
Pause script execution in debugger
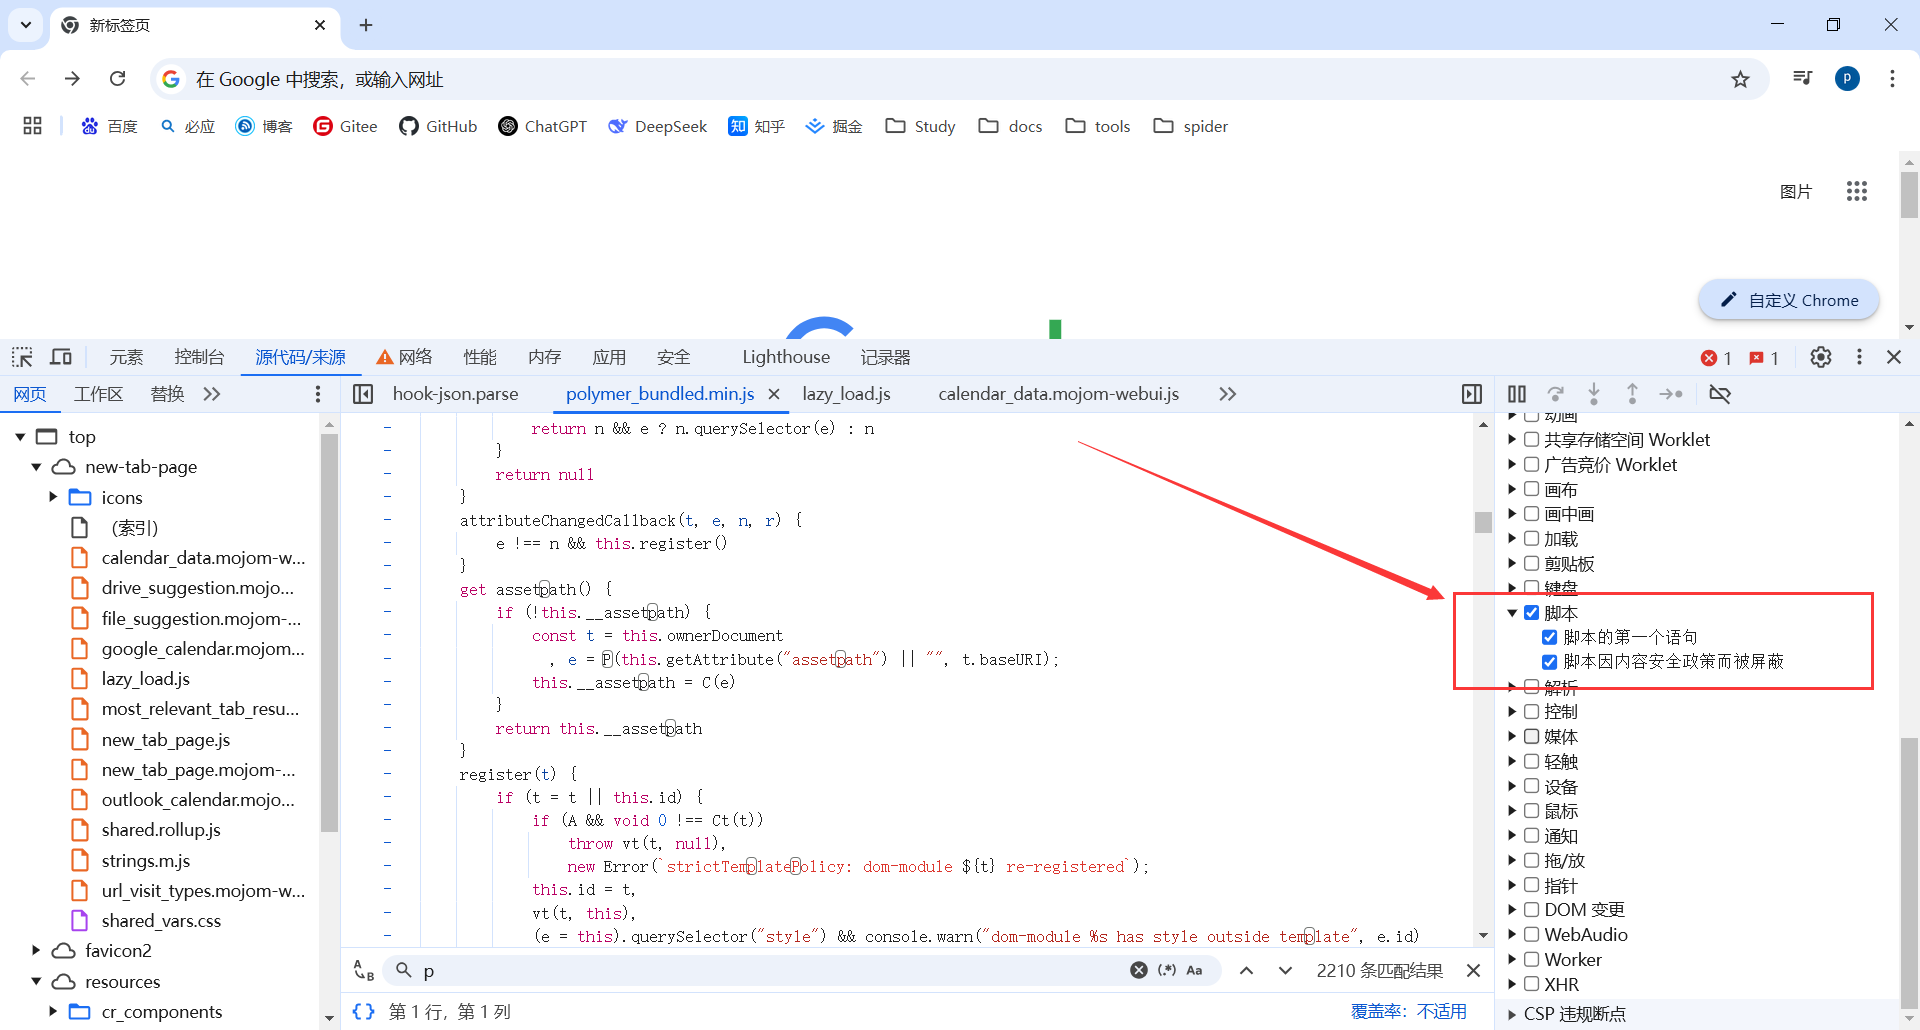(x=1517, y=394)
